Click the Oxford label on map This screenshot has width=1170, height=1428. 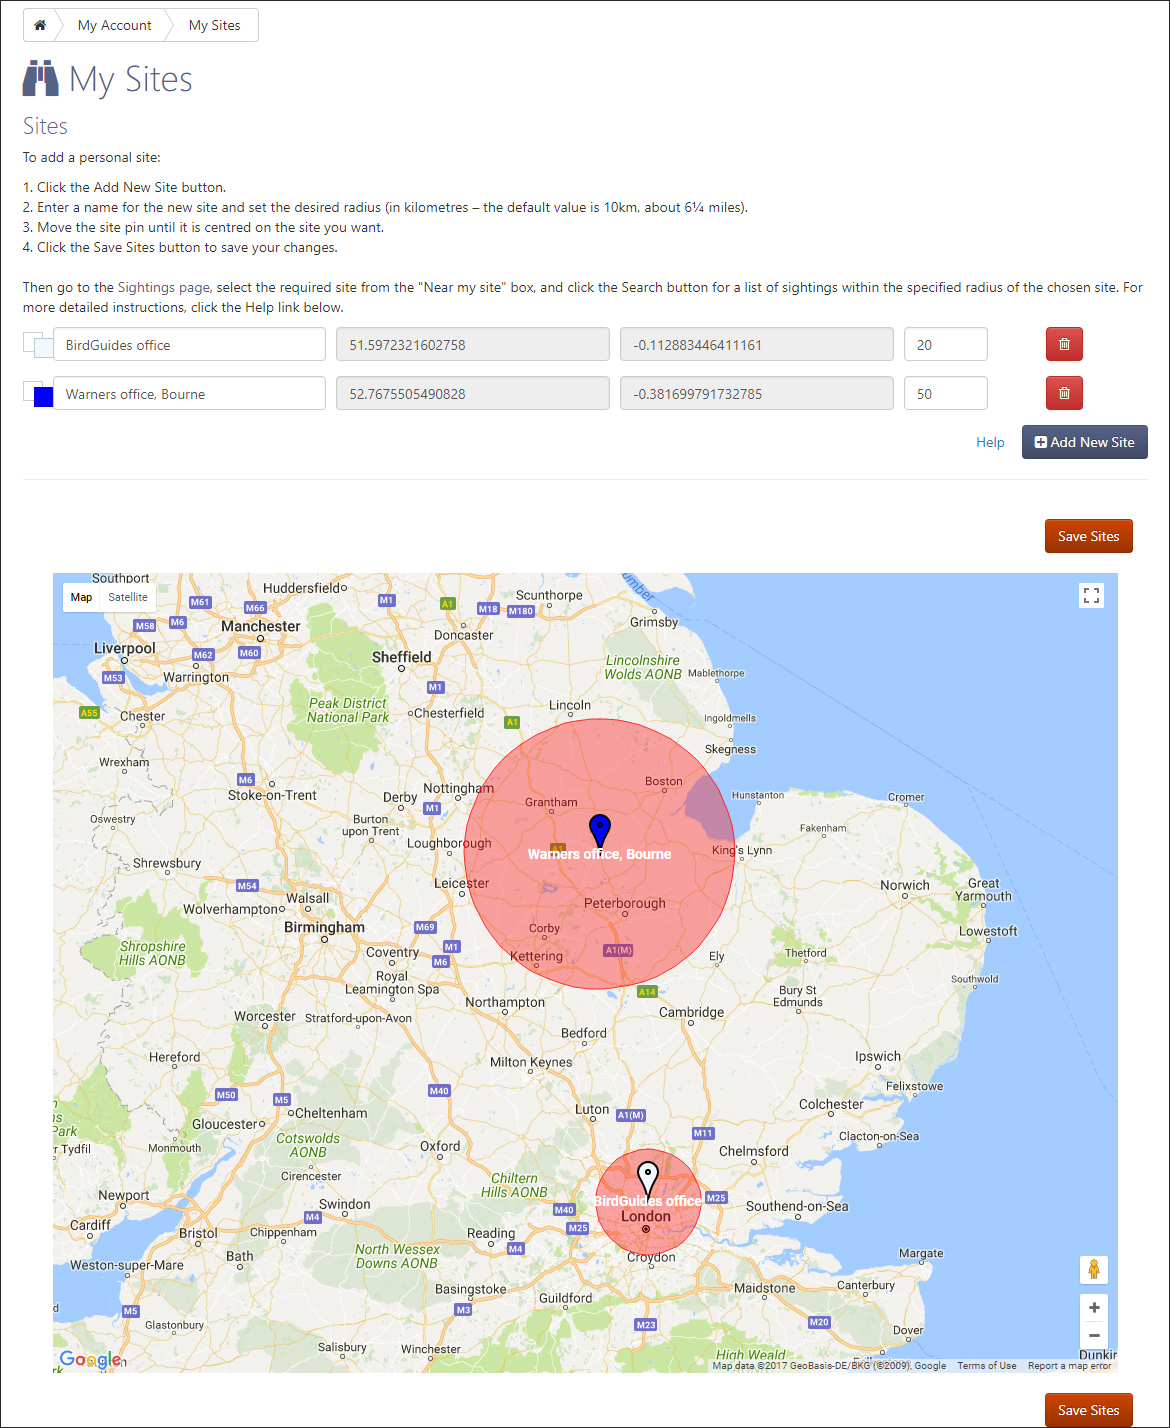(440, 1146)
